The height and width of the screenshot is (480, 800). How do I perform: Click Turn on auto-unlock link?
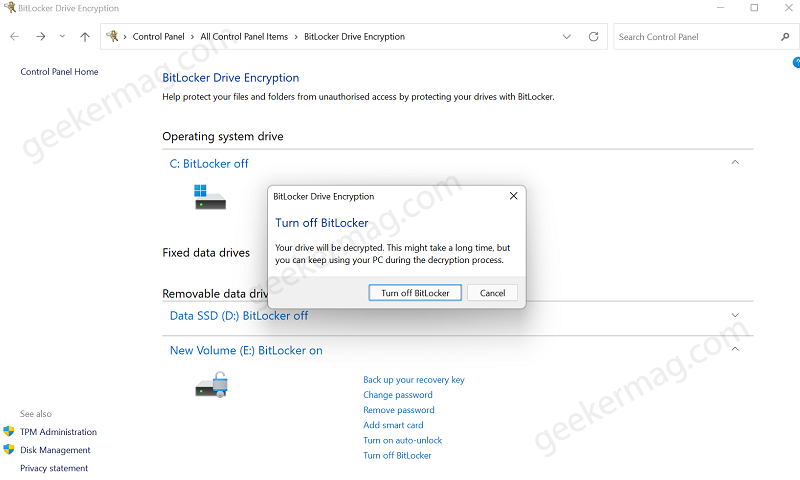pos(403,440)
